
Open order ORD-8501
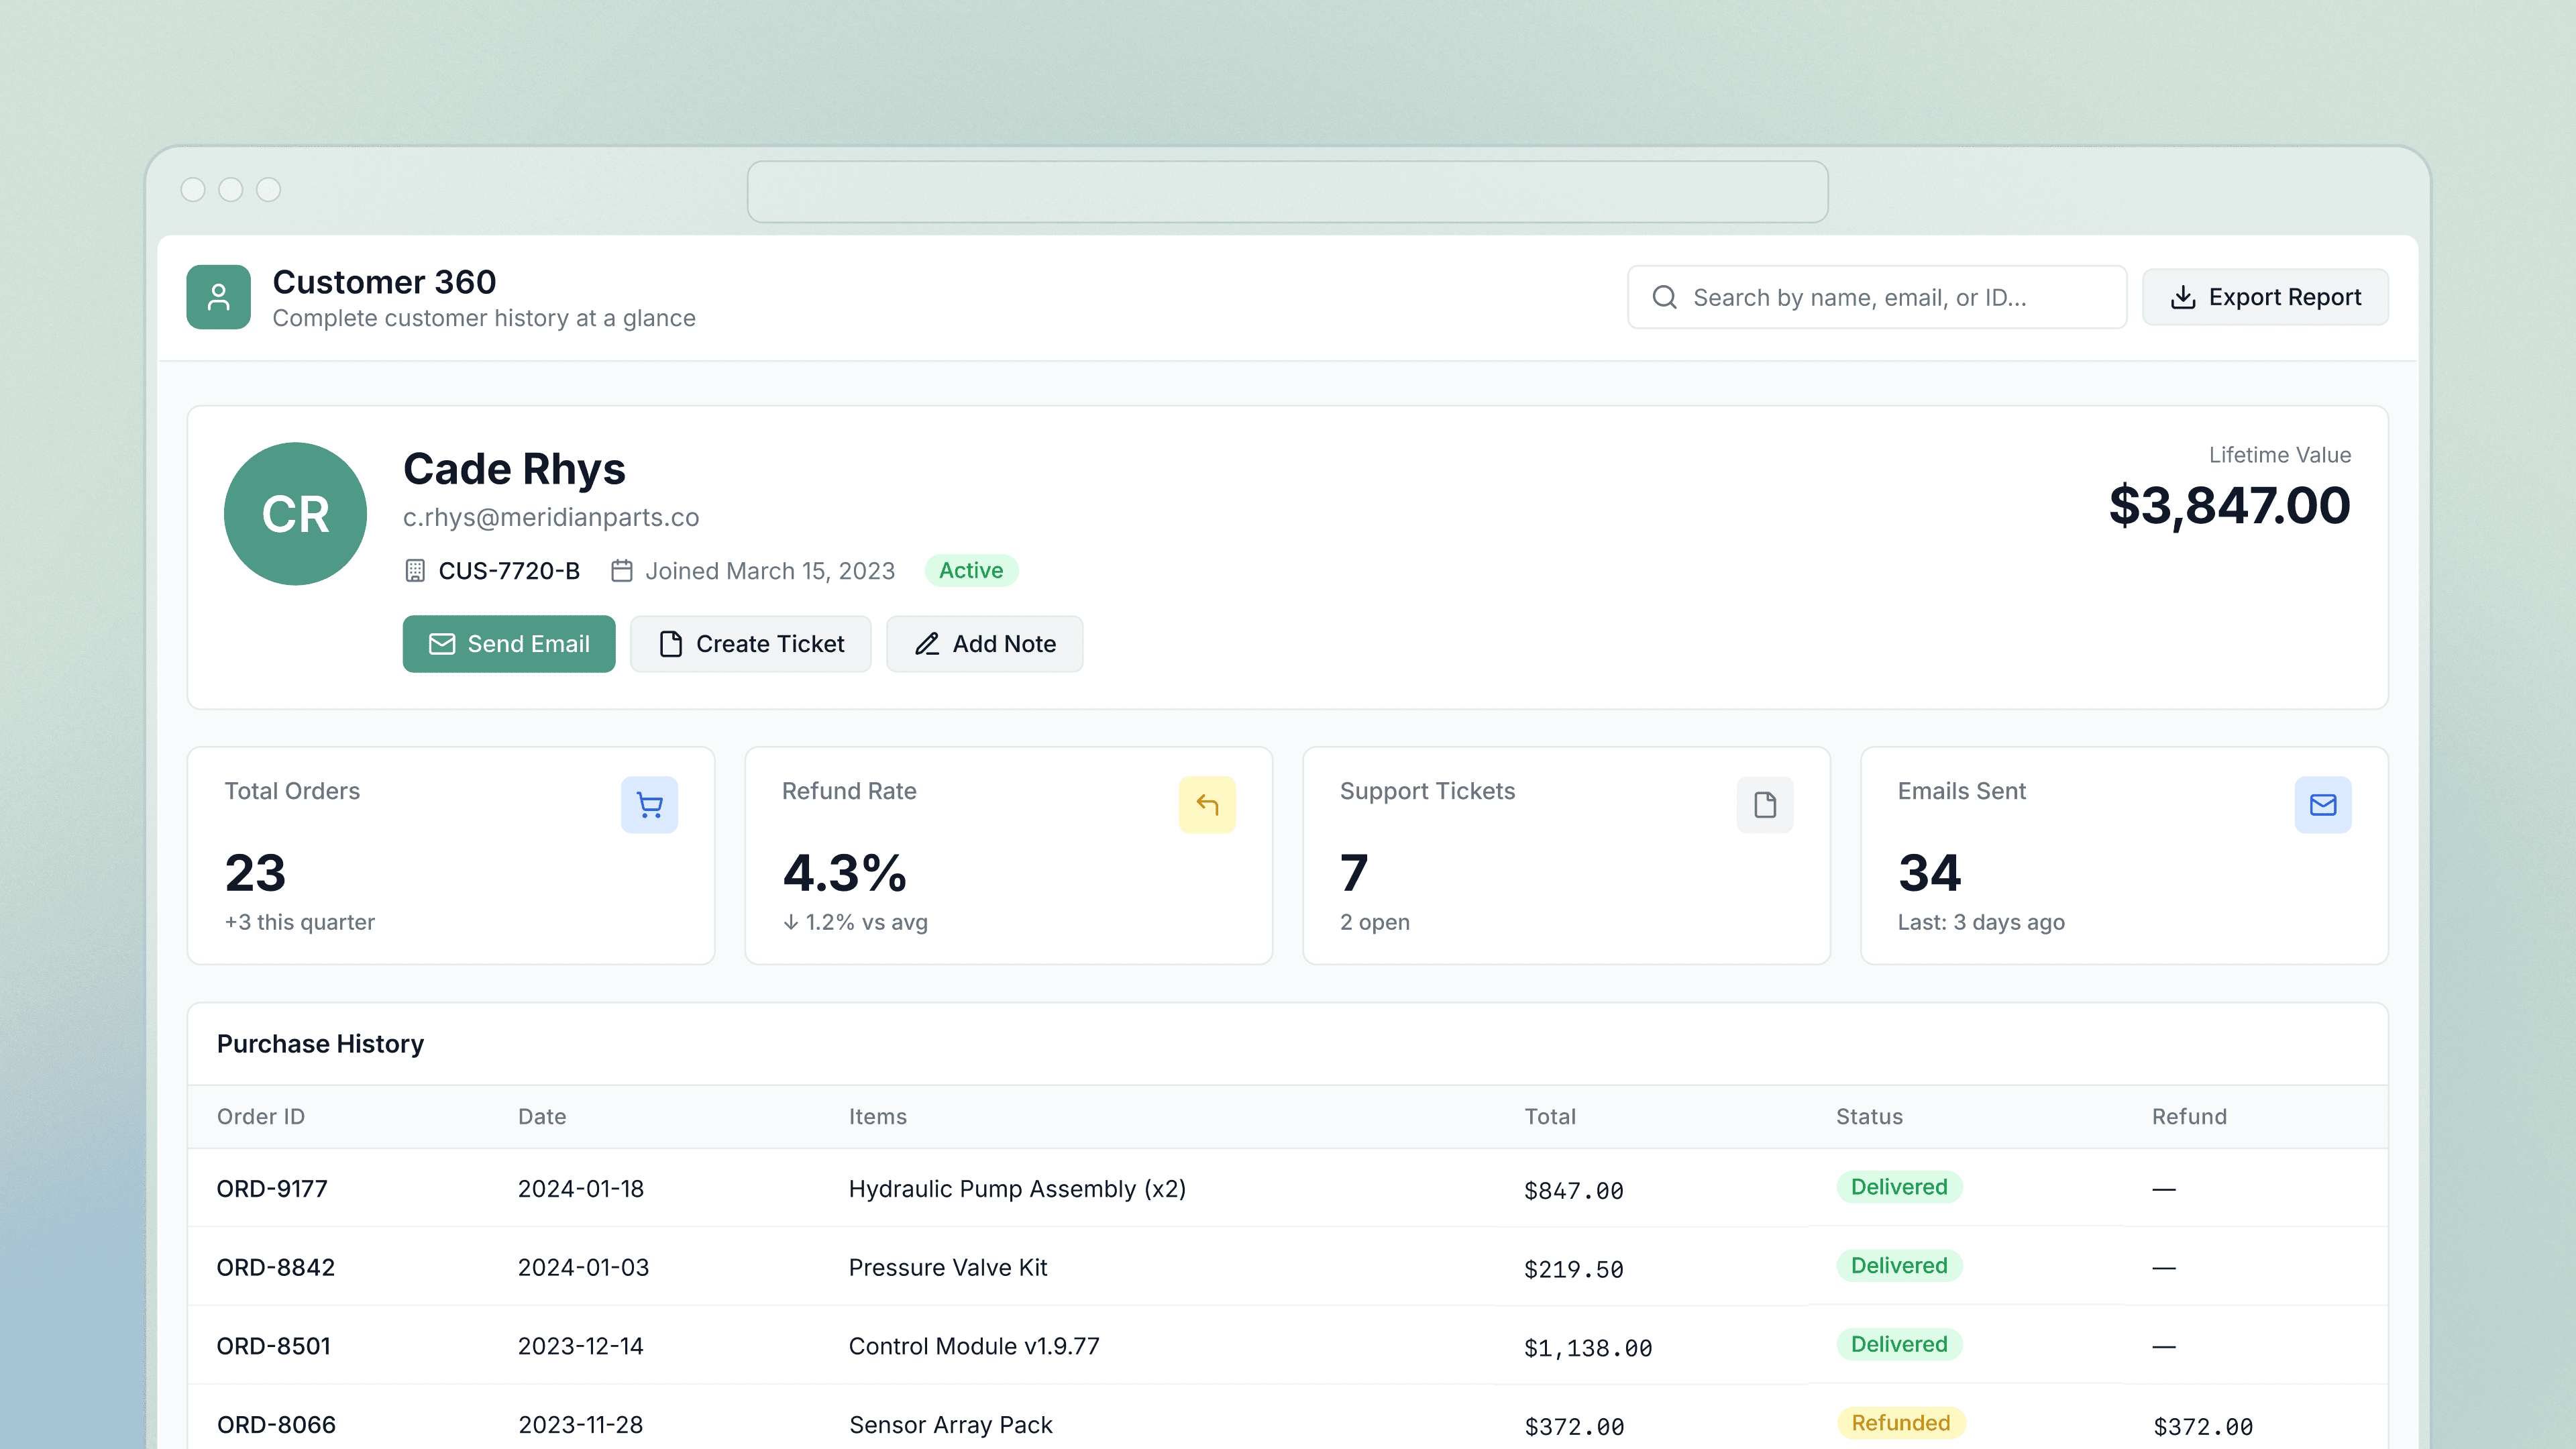click(274, 1346)
